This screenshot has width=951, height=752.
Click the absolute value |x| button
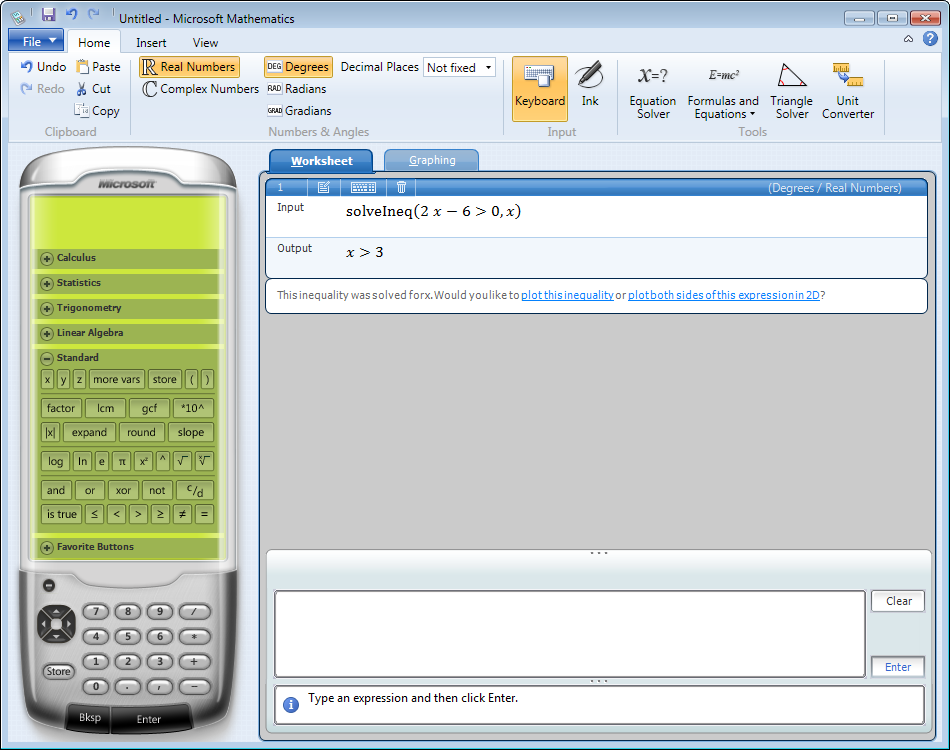50,432
